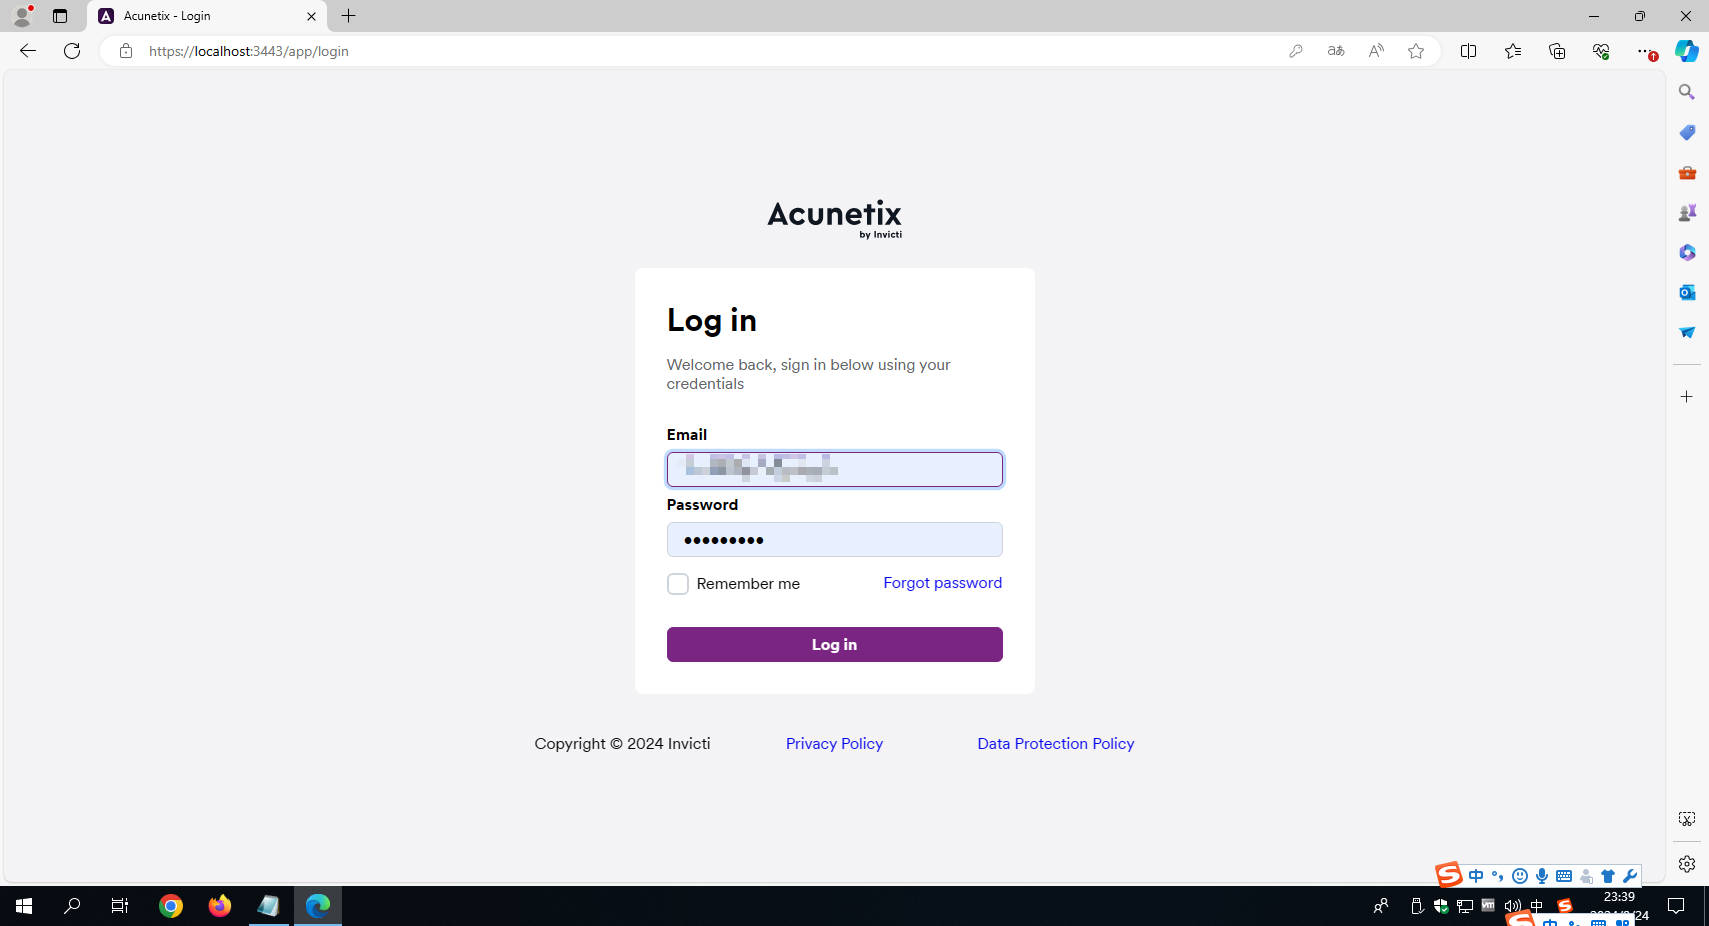
Task: Open the sidebar Search icon
Action: click(1687, 92)
